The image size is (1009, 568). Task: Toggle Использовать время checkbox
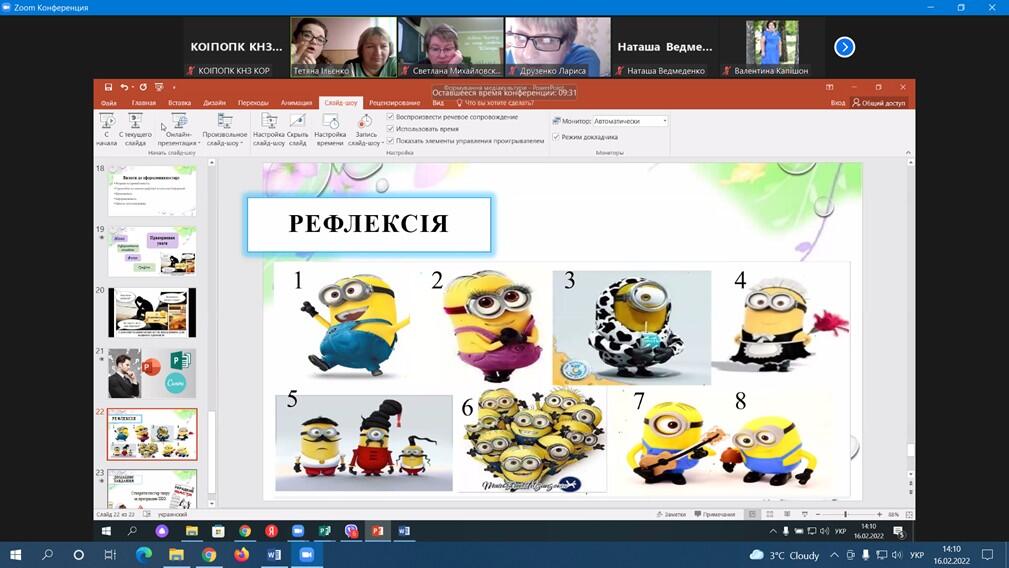[390, 129]
